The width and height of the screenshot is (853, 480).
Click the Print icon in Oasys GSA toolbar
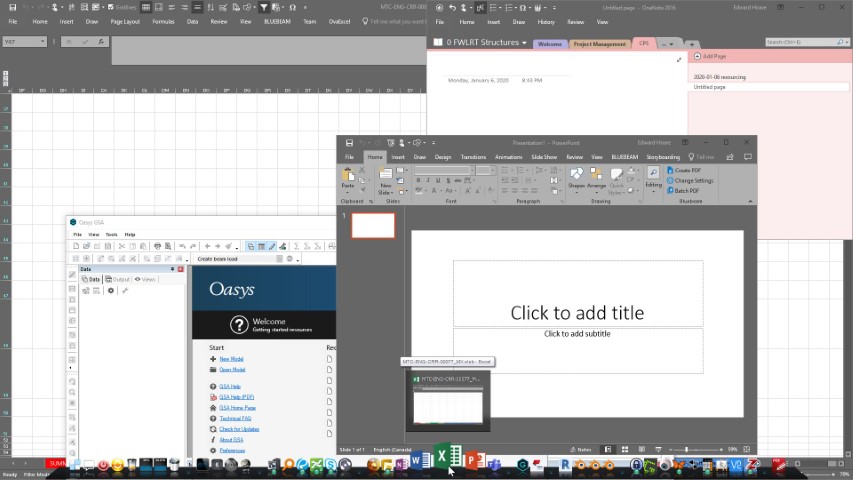[157, 246]
